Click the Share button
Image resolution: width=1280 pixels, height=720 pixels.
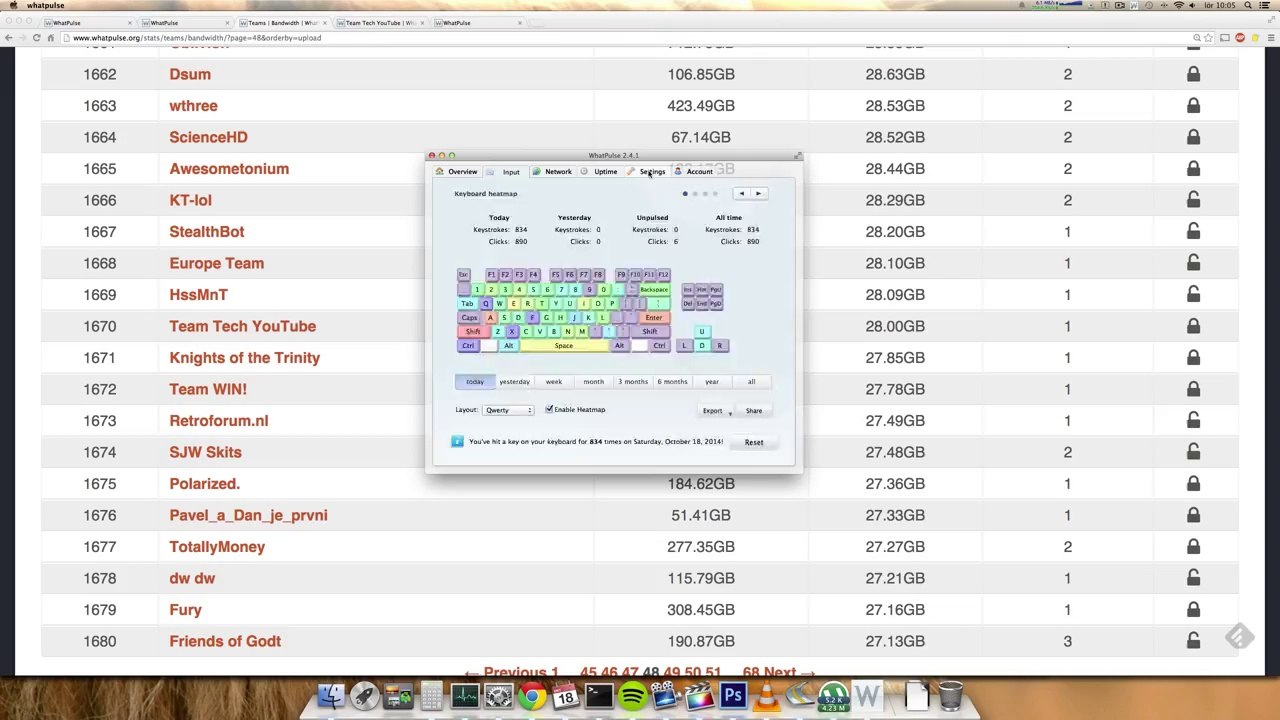754,411
